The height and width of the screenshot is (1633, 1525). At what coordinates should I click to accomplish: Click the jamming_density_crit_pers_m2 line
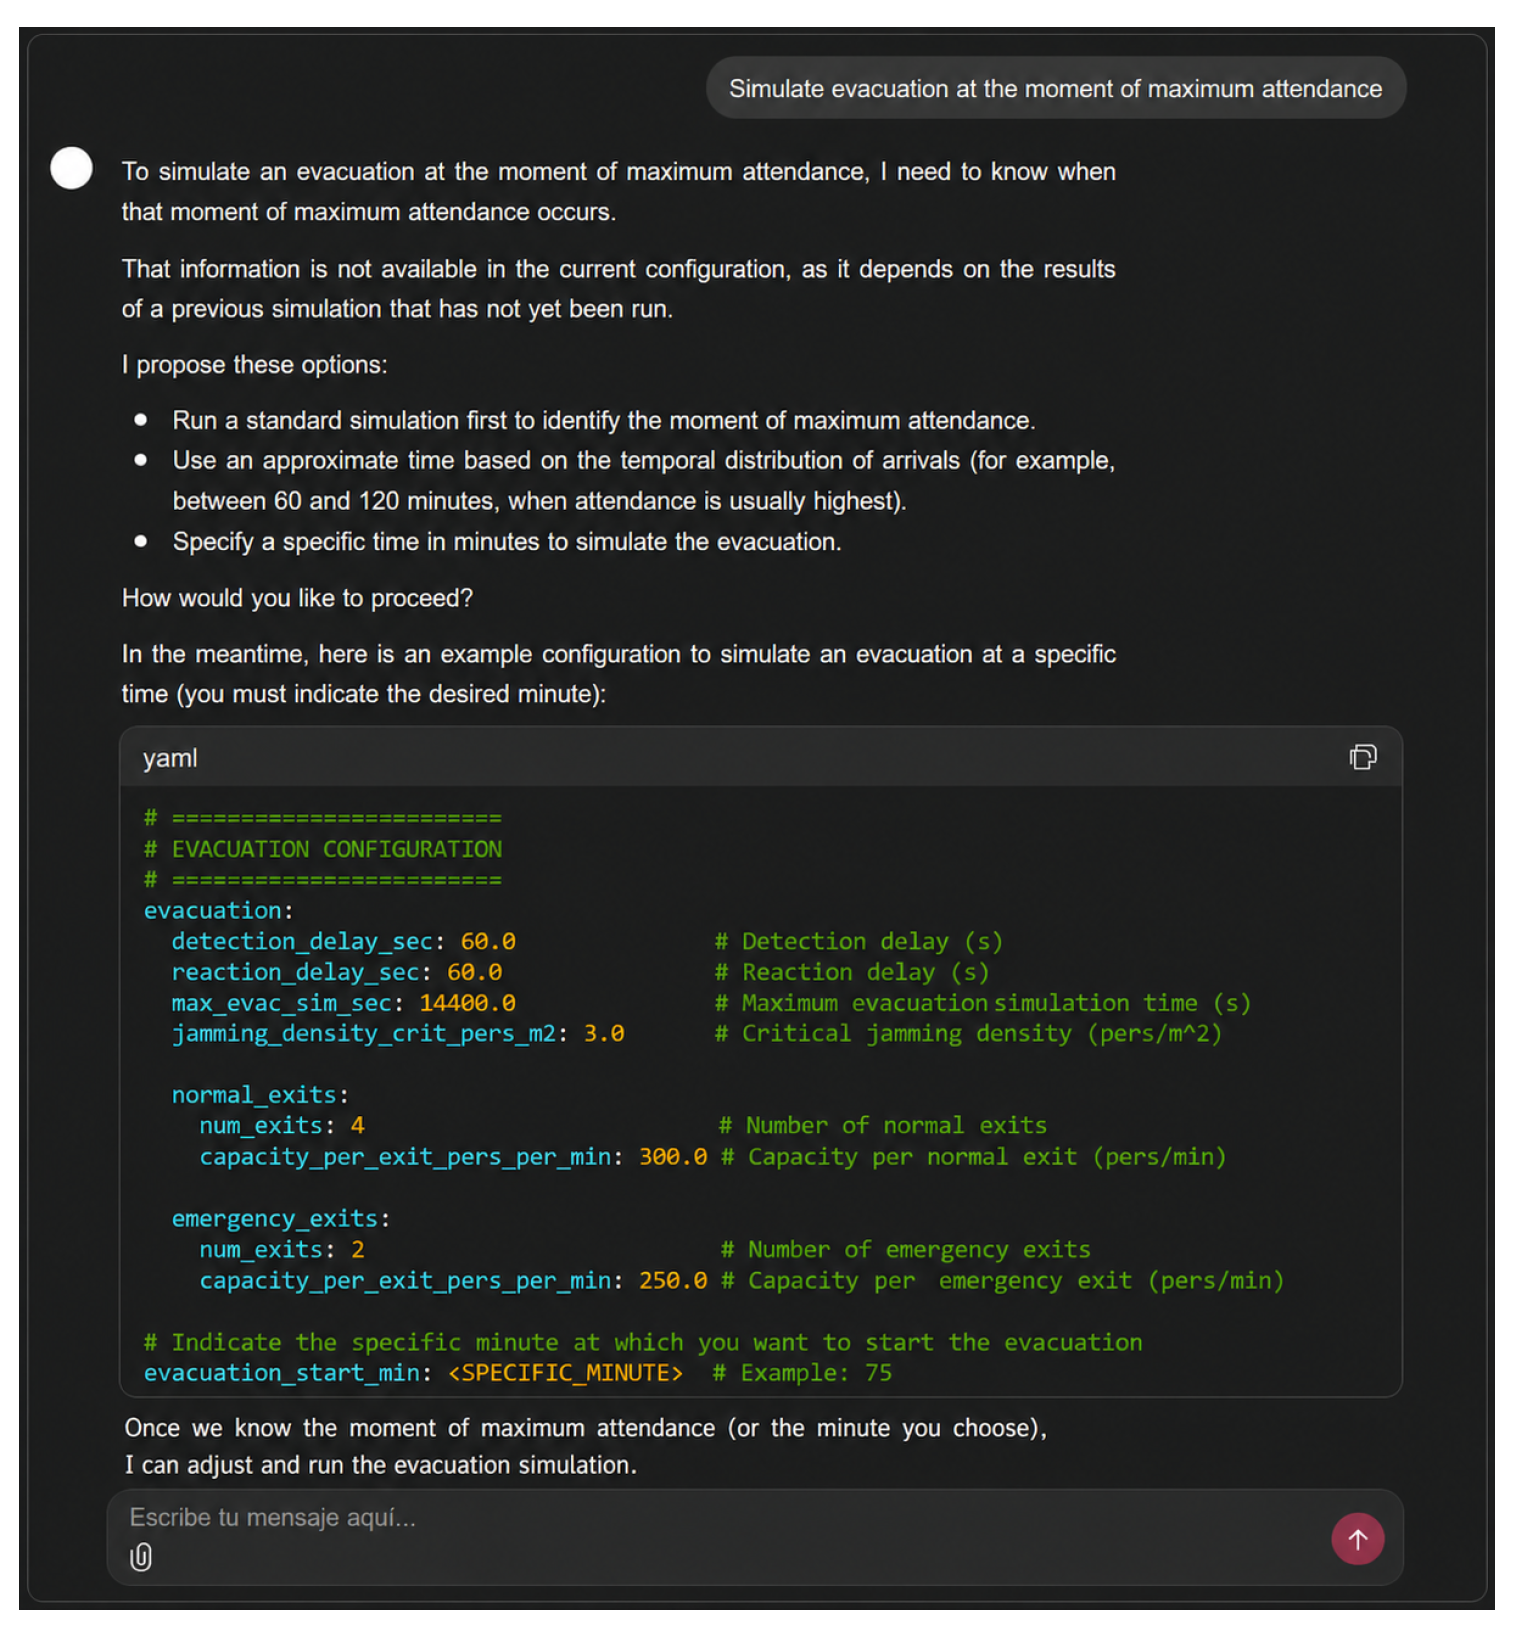point(398,1034)
